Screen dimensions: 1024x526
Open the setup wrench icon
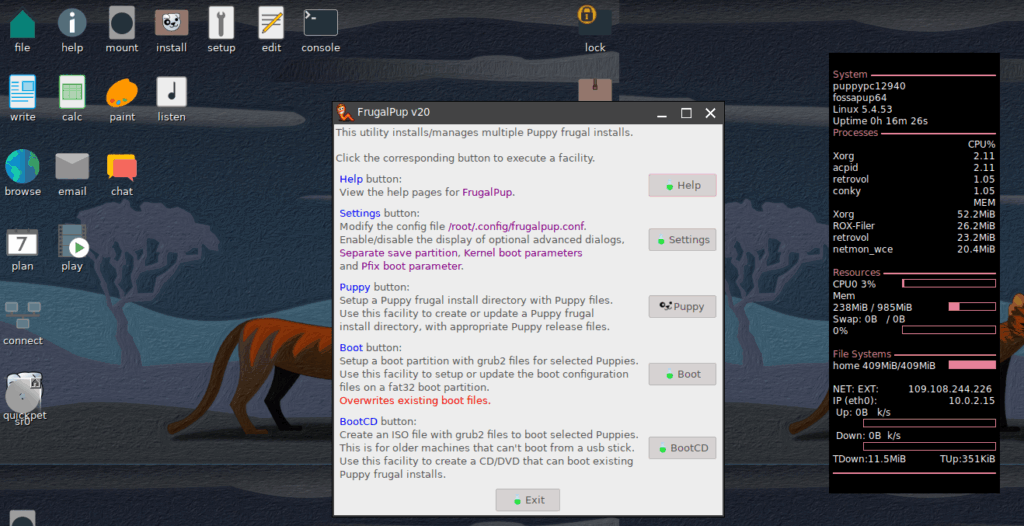click(x=221, y=24)
